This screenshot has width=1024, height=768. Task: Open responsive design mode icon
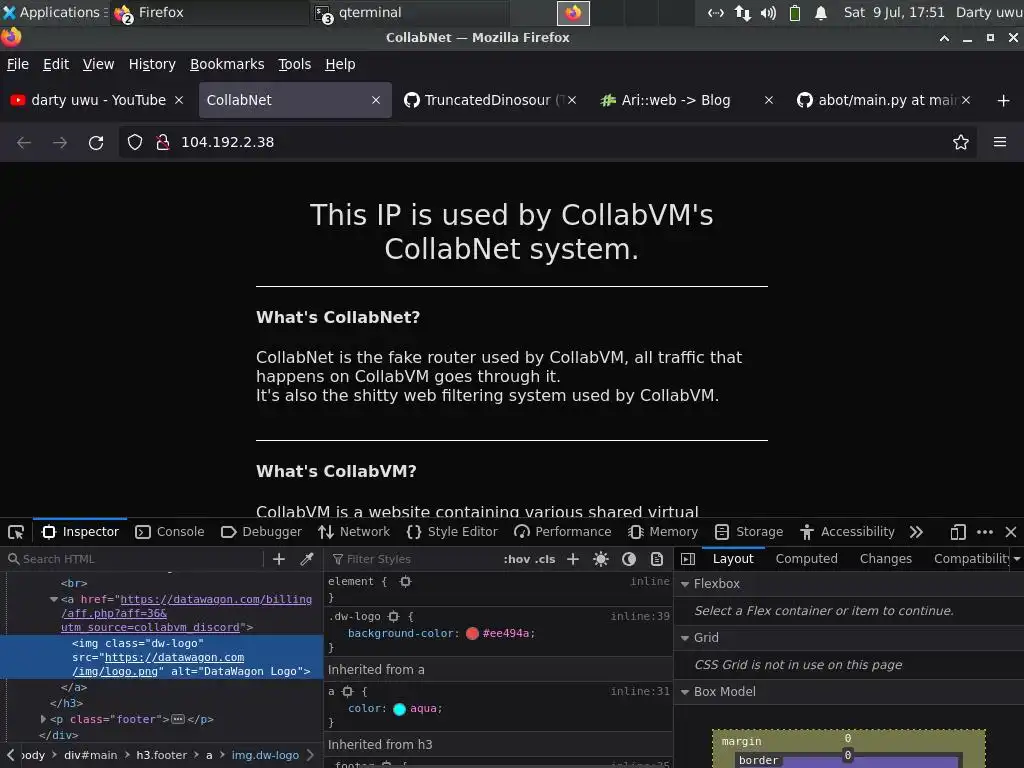(957, 532)
